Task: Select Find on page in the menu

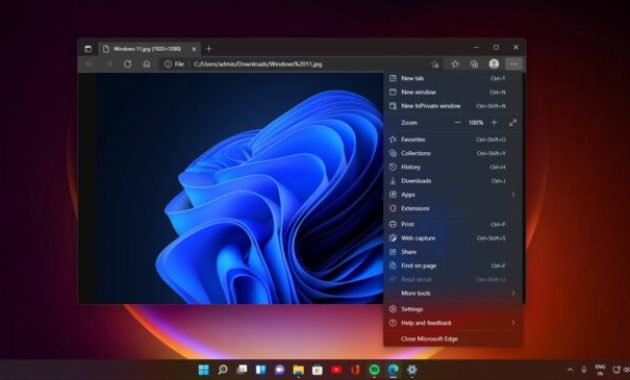Action: [453, 266]
